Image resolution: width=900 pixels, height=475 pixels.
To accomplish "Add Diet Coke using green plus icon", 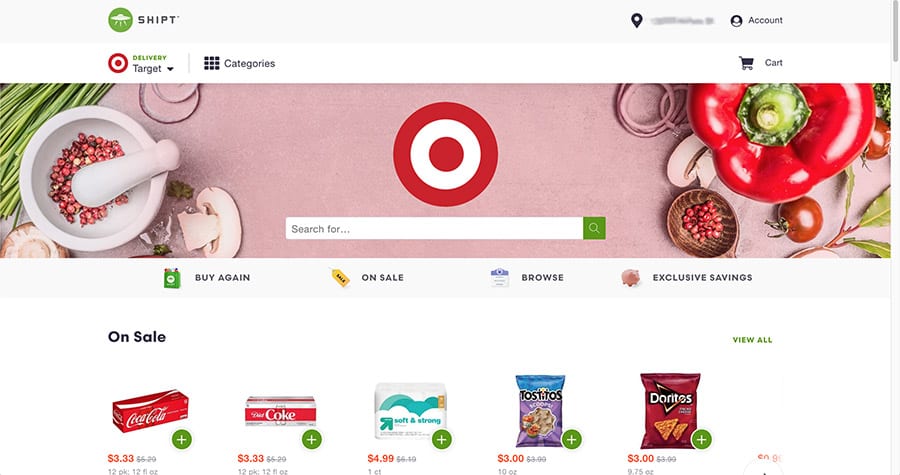I will coord(312,440).
